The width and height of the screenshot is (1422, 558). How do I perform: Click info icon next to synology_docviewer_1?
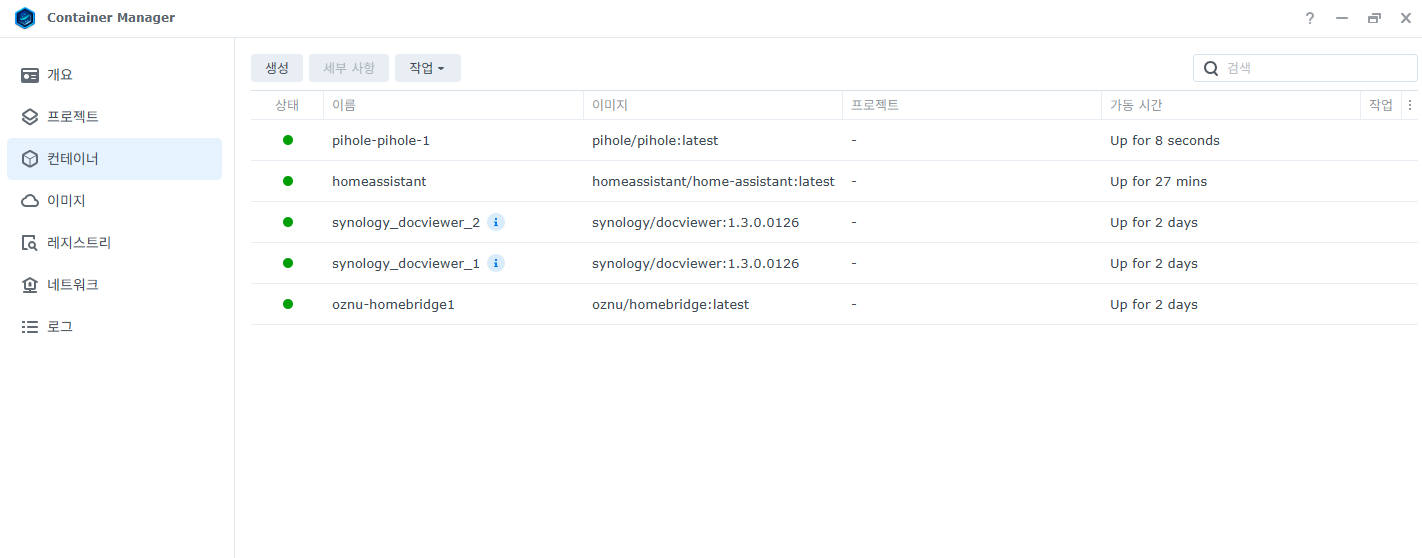496,263
